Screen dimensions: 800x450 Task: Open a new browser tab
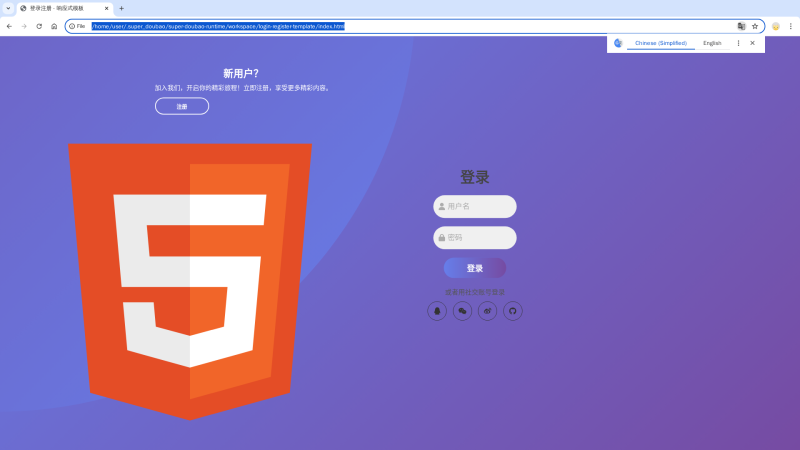(121, 8)
